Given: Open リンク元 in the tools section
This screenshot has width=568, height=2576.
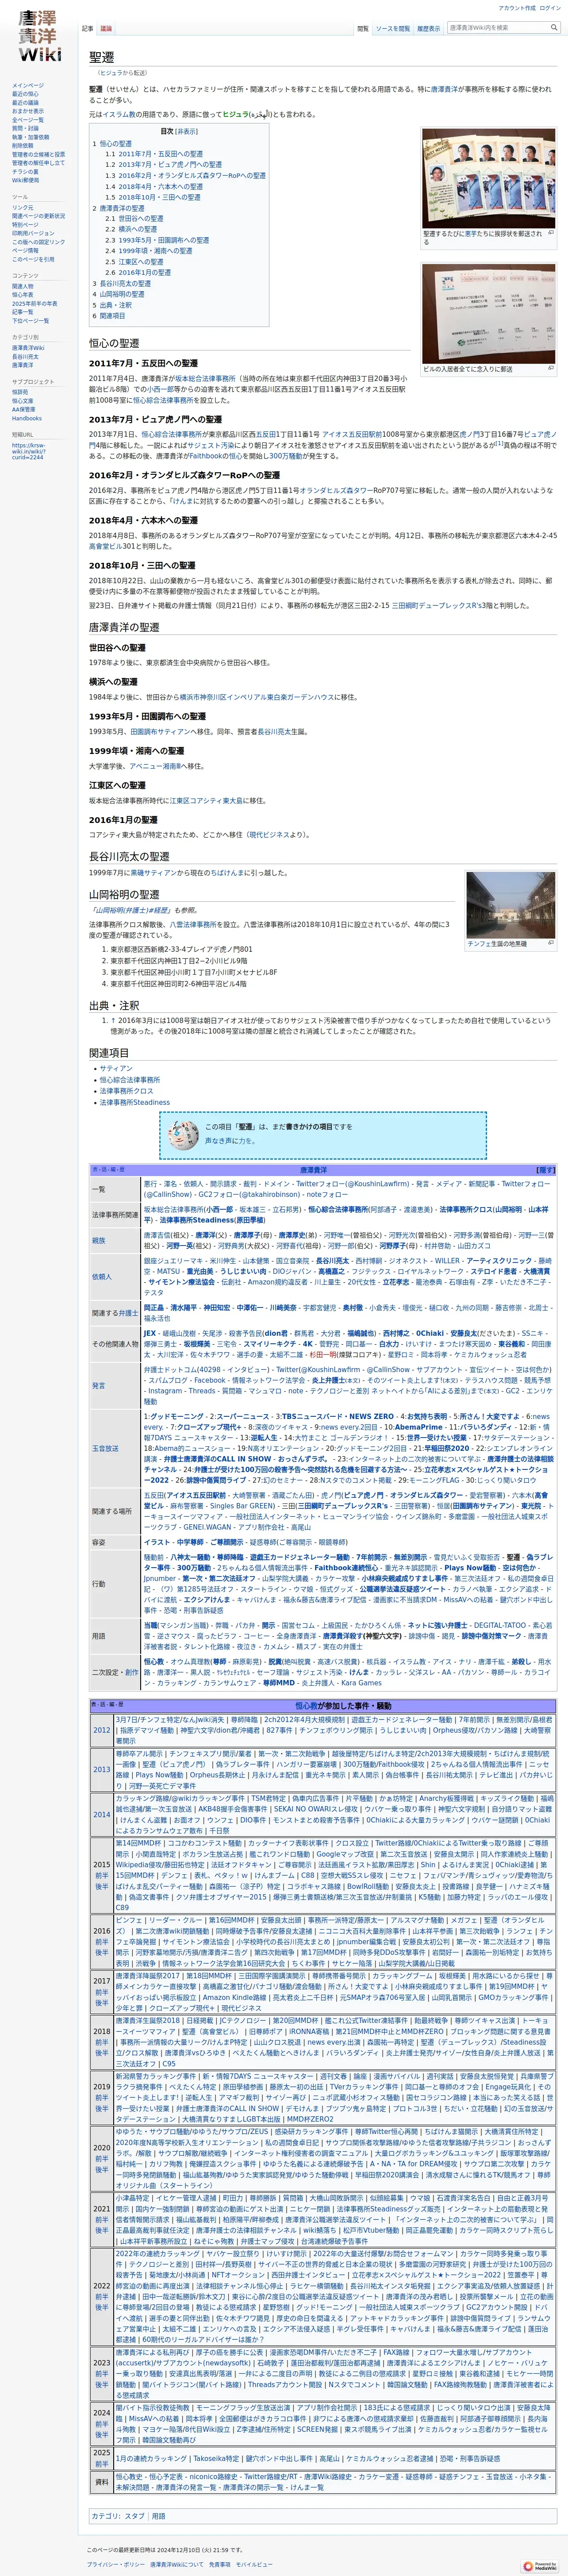Looking at the screenshot, I should click(x=23, y=208).
